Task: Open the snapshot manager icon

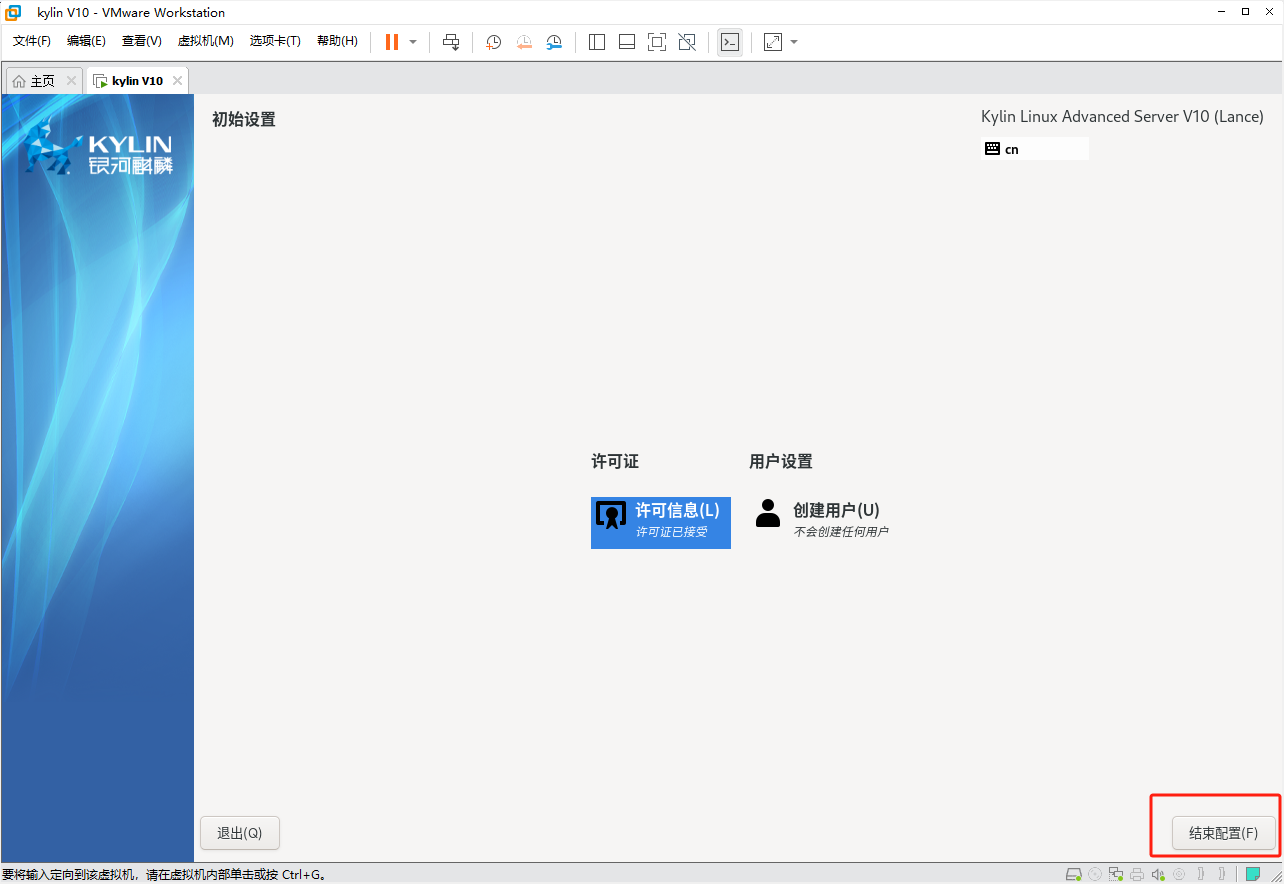Action: pyautogui.click(x=554, y=42)
